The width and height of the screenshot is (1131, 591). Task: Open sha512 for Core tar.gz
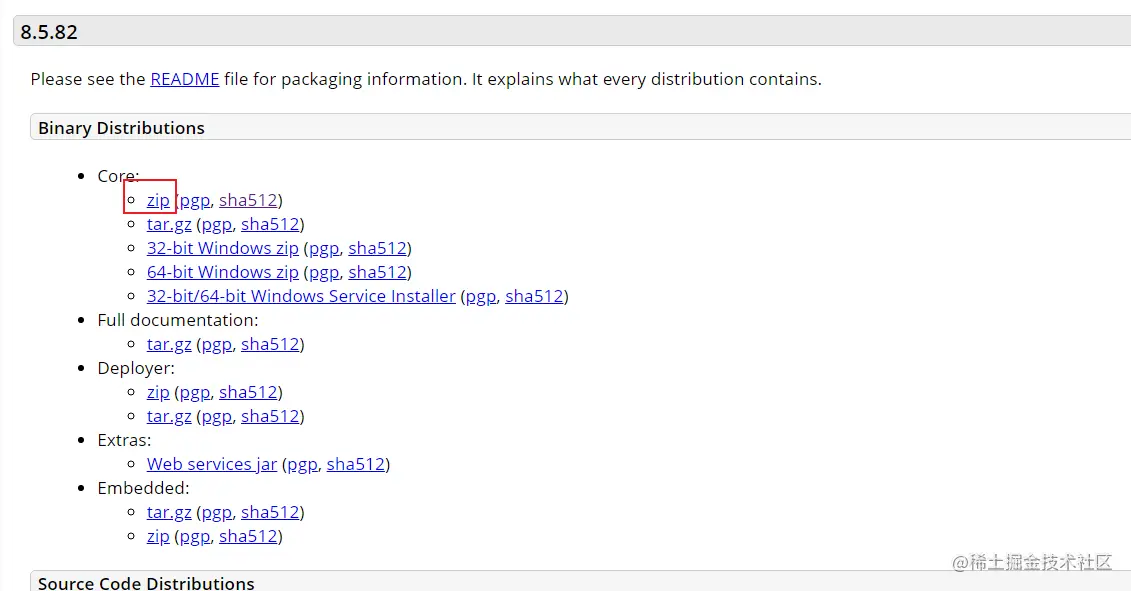coord(270,224)
